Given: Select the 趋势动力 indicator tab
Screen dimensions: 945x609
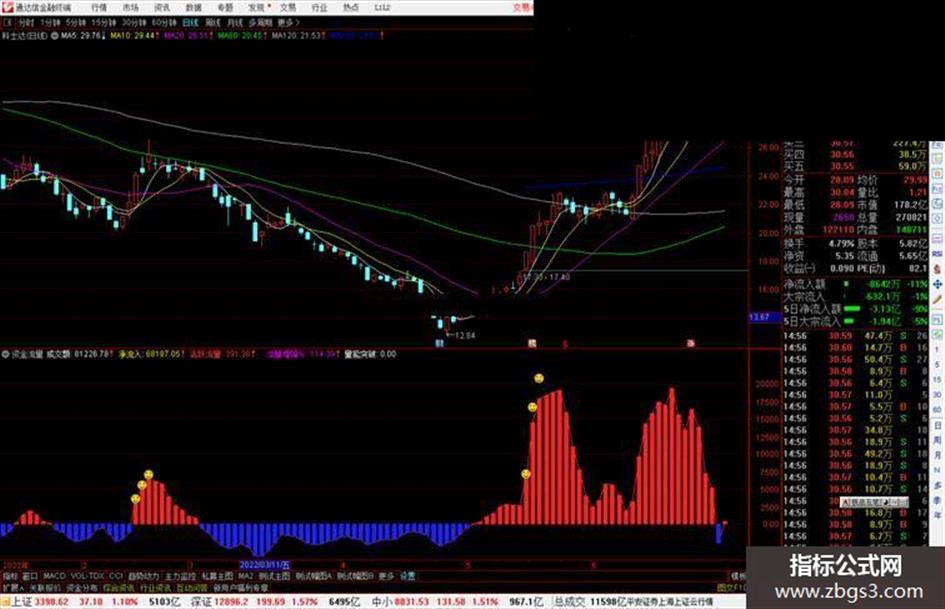Looking at the screenshot, I should pyautogui.click(x=143, y=576).
